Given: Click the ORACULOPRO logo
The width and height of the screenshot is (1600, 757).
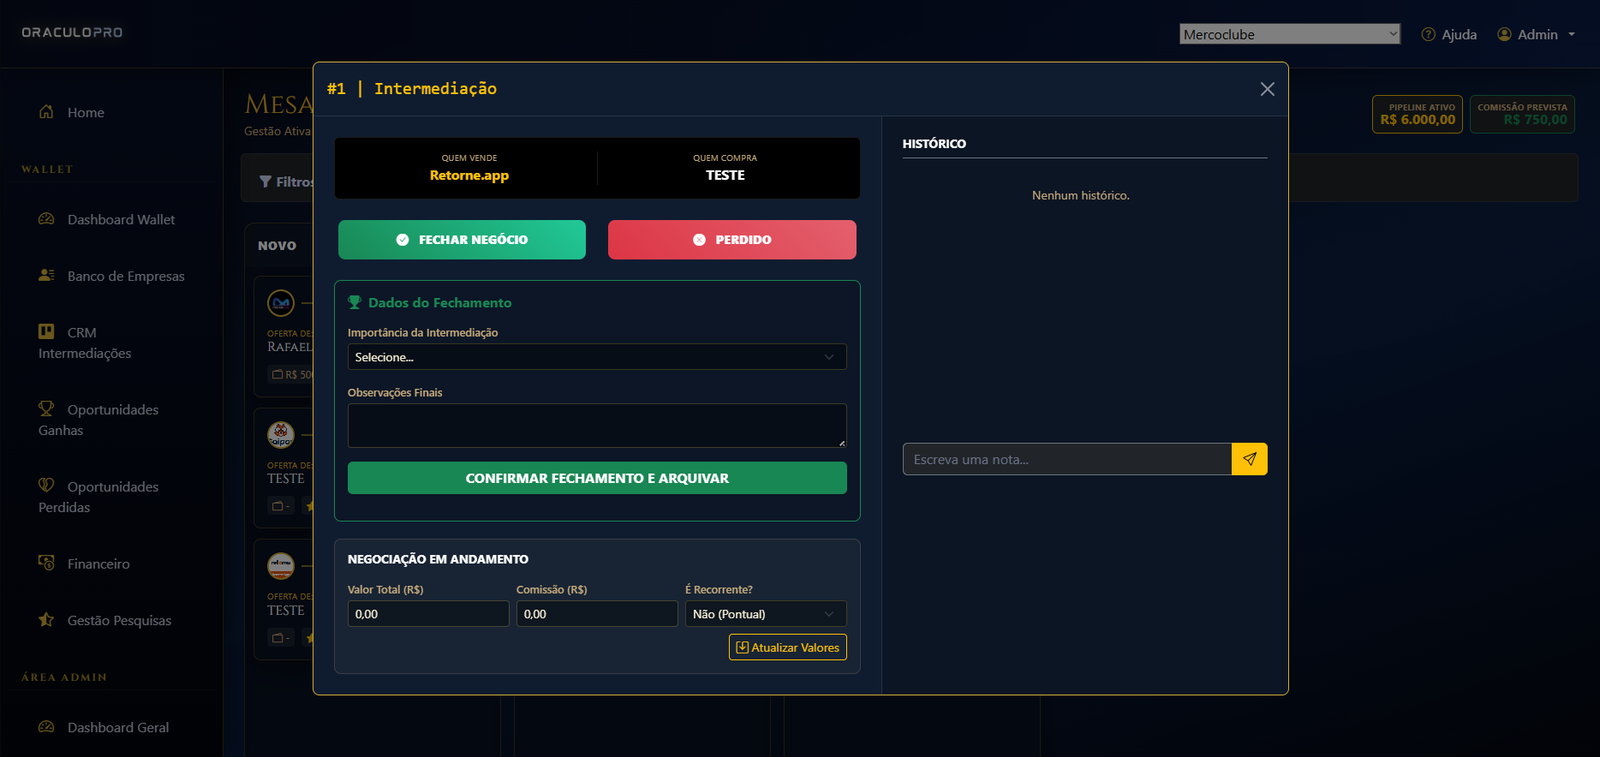Looking at the screenshot, I should pyautogui.click(x=72, y=32).
